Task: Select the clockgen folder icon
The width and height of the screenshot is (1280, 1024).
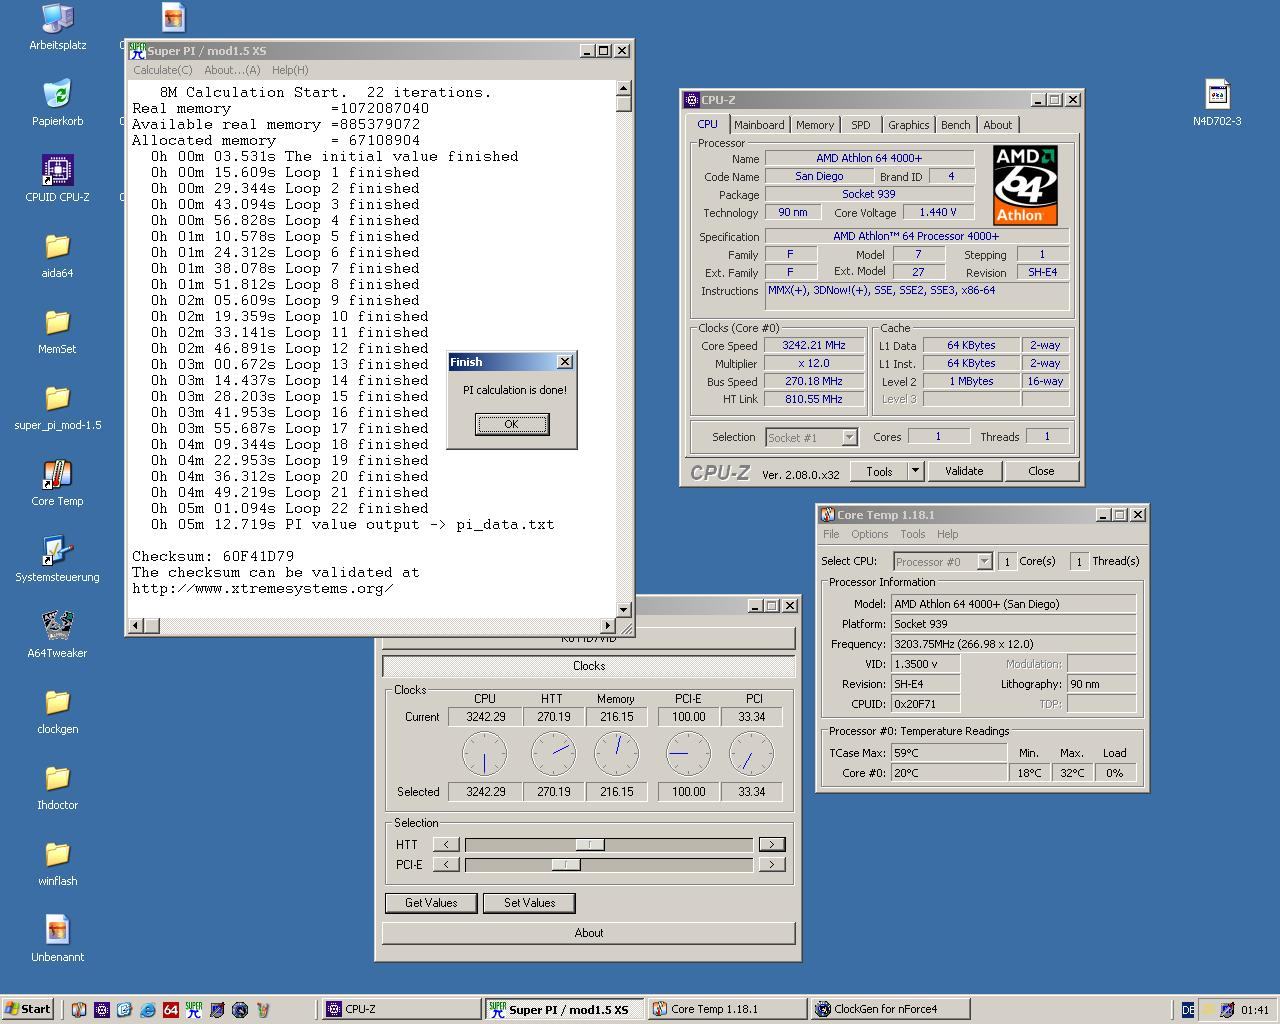Action: (x=57, y=711)
